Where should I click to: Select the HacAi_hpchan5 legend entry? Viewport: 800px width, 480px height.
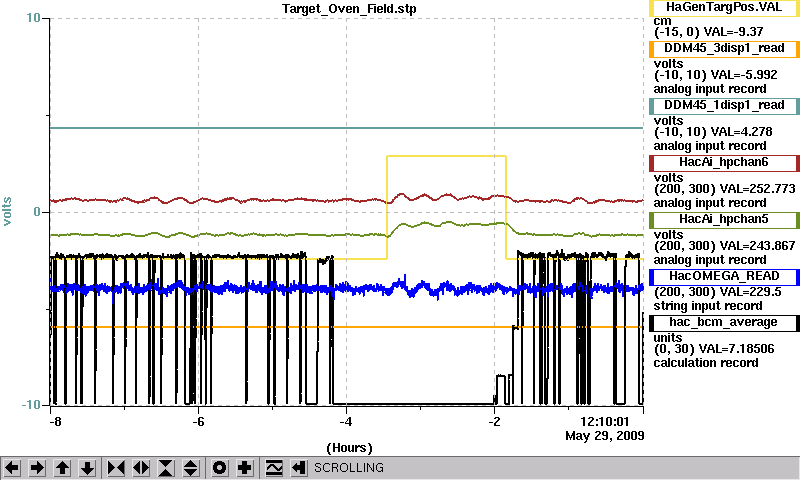[724, 220]
